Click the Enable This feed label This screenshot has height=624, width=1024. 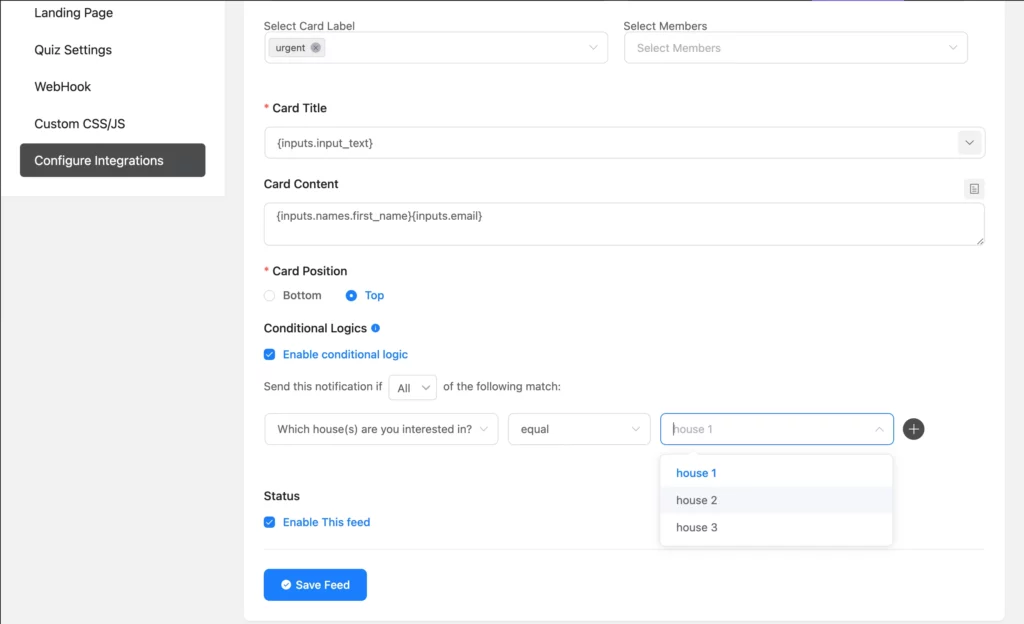pyautogui.click(x=326, y=522)
